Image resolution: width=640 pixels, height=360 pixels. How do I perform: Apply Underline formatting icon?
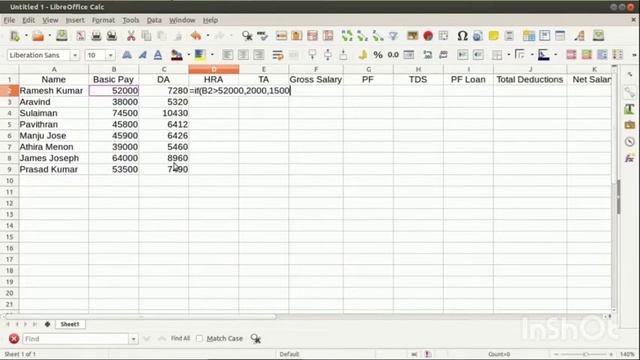(158, 55)
